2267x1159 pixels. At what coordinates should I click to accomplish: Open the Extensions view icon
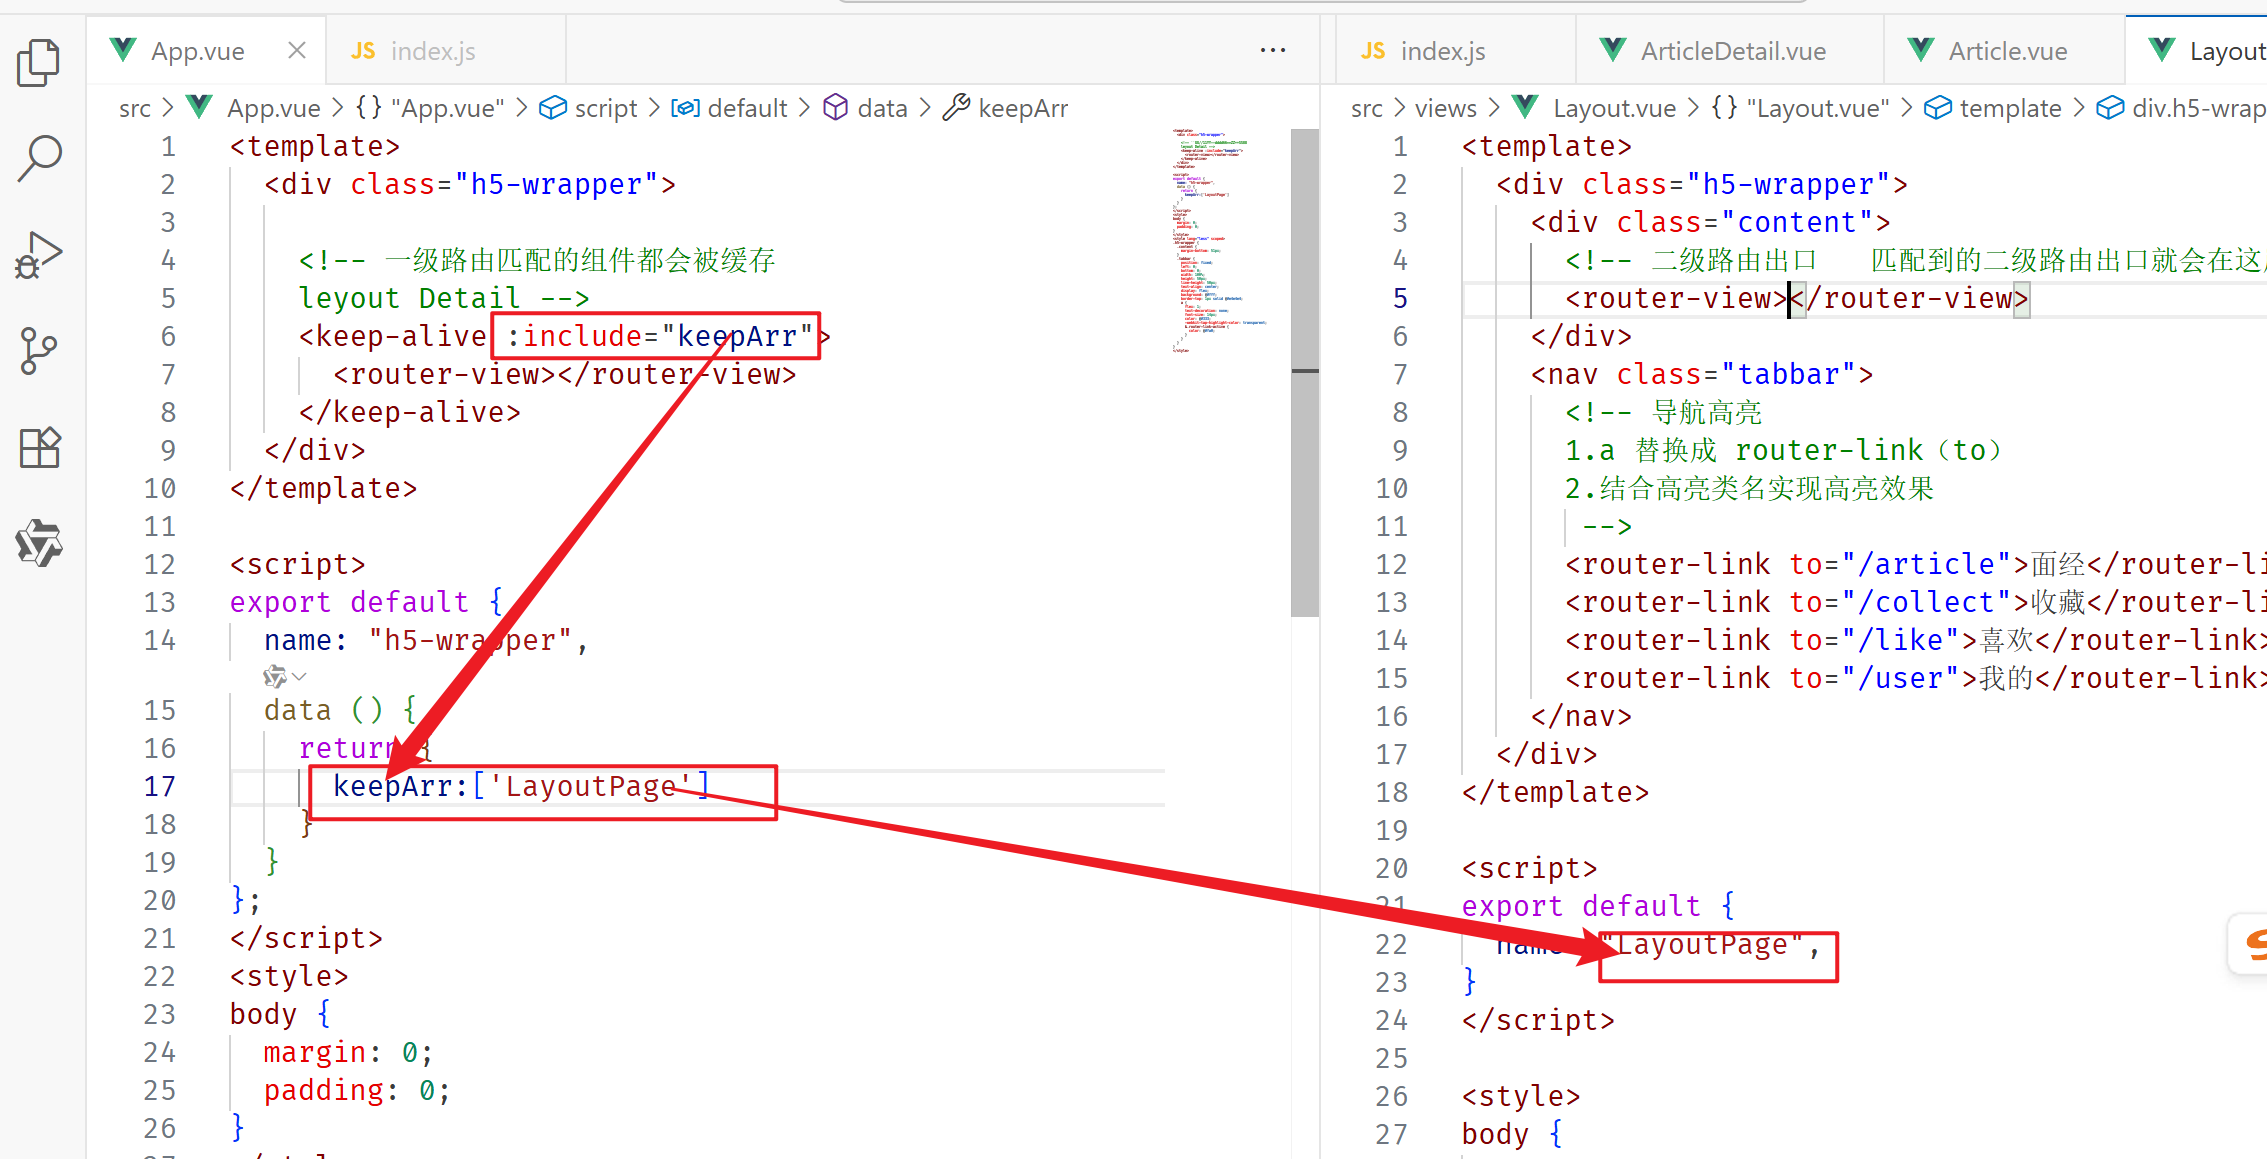[39, 447]
